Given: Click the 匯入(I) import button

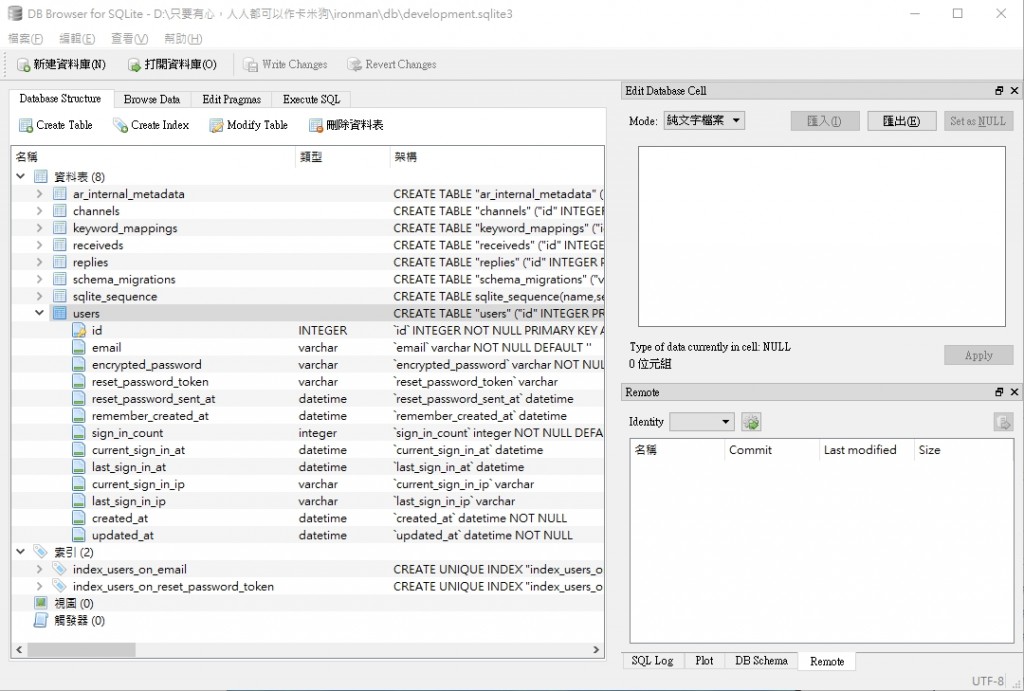Looking at the screenshot, I should (x=825, y=121).
